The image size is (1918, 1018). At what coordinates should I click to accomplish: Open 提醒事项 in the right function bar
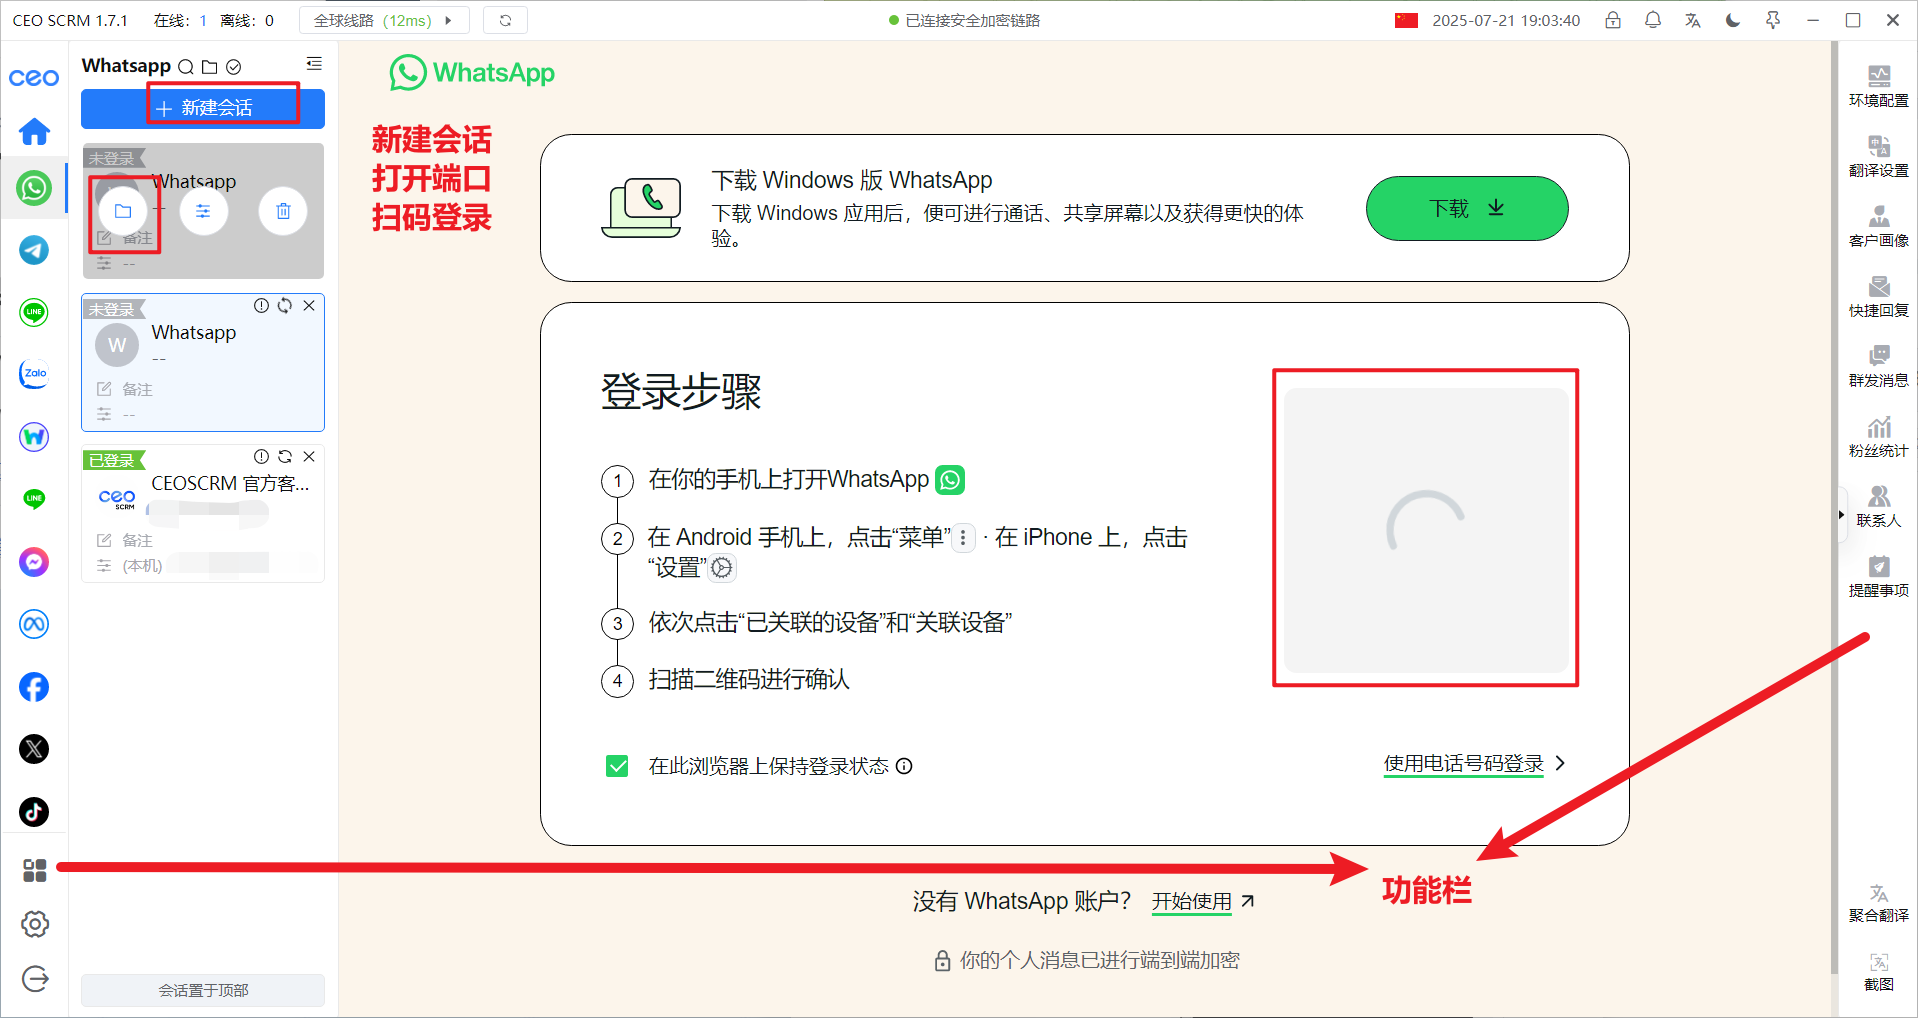(1879, 576)
